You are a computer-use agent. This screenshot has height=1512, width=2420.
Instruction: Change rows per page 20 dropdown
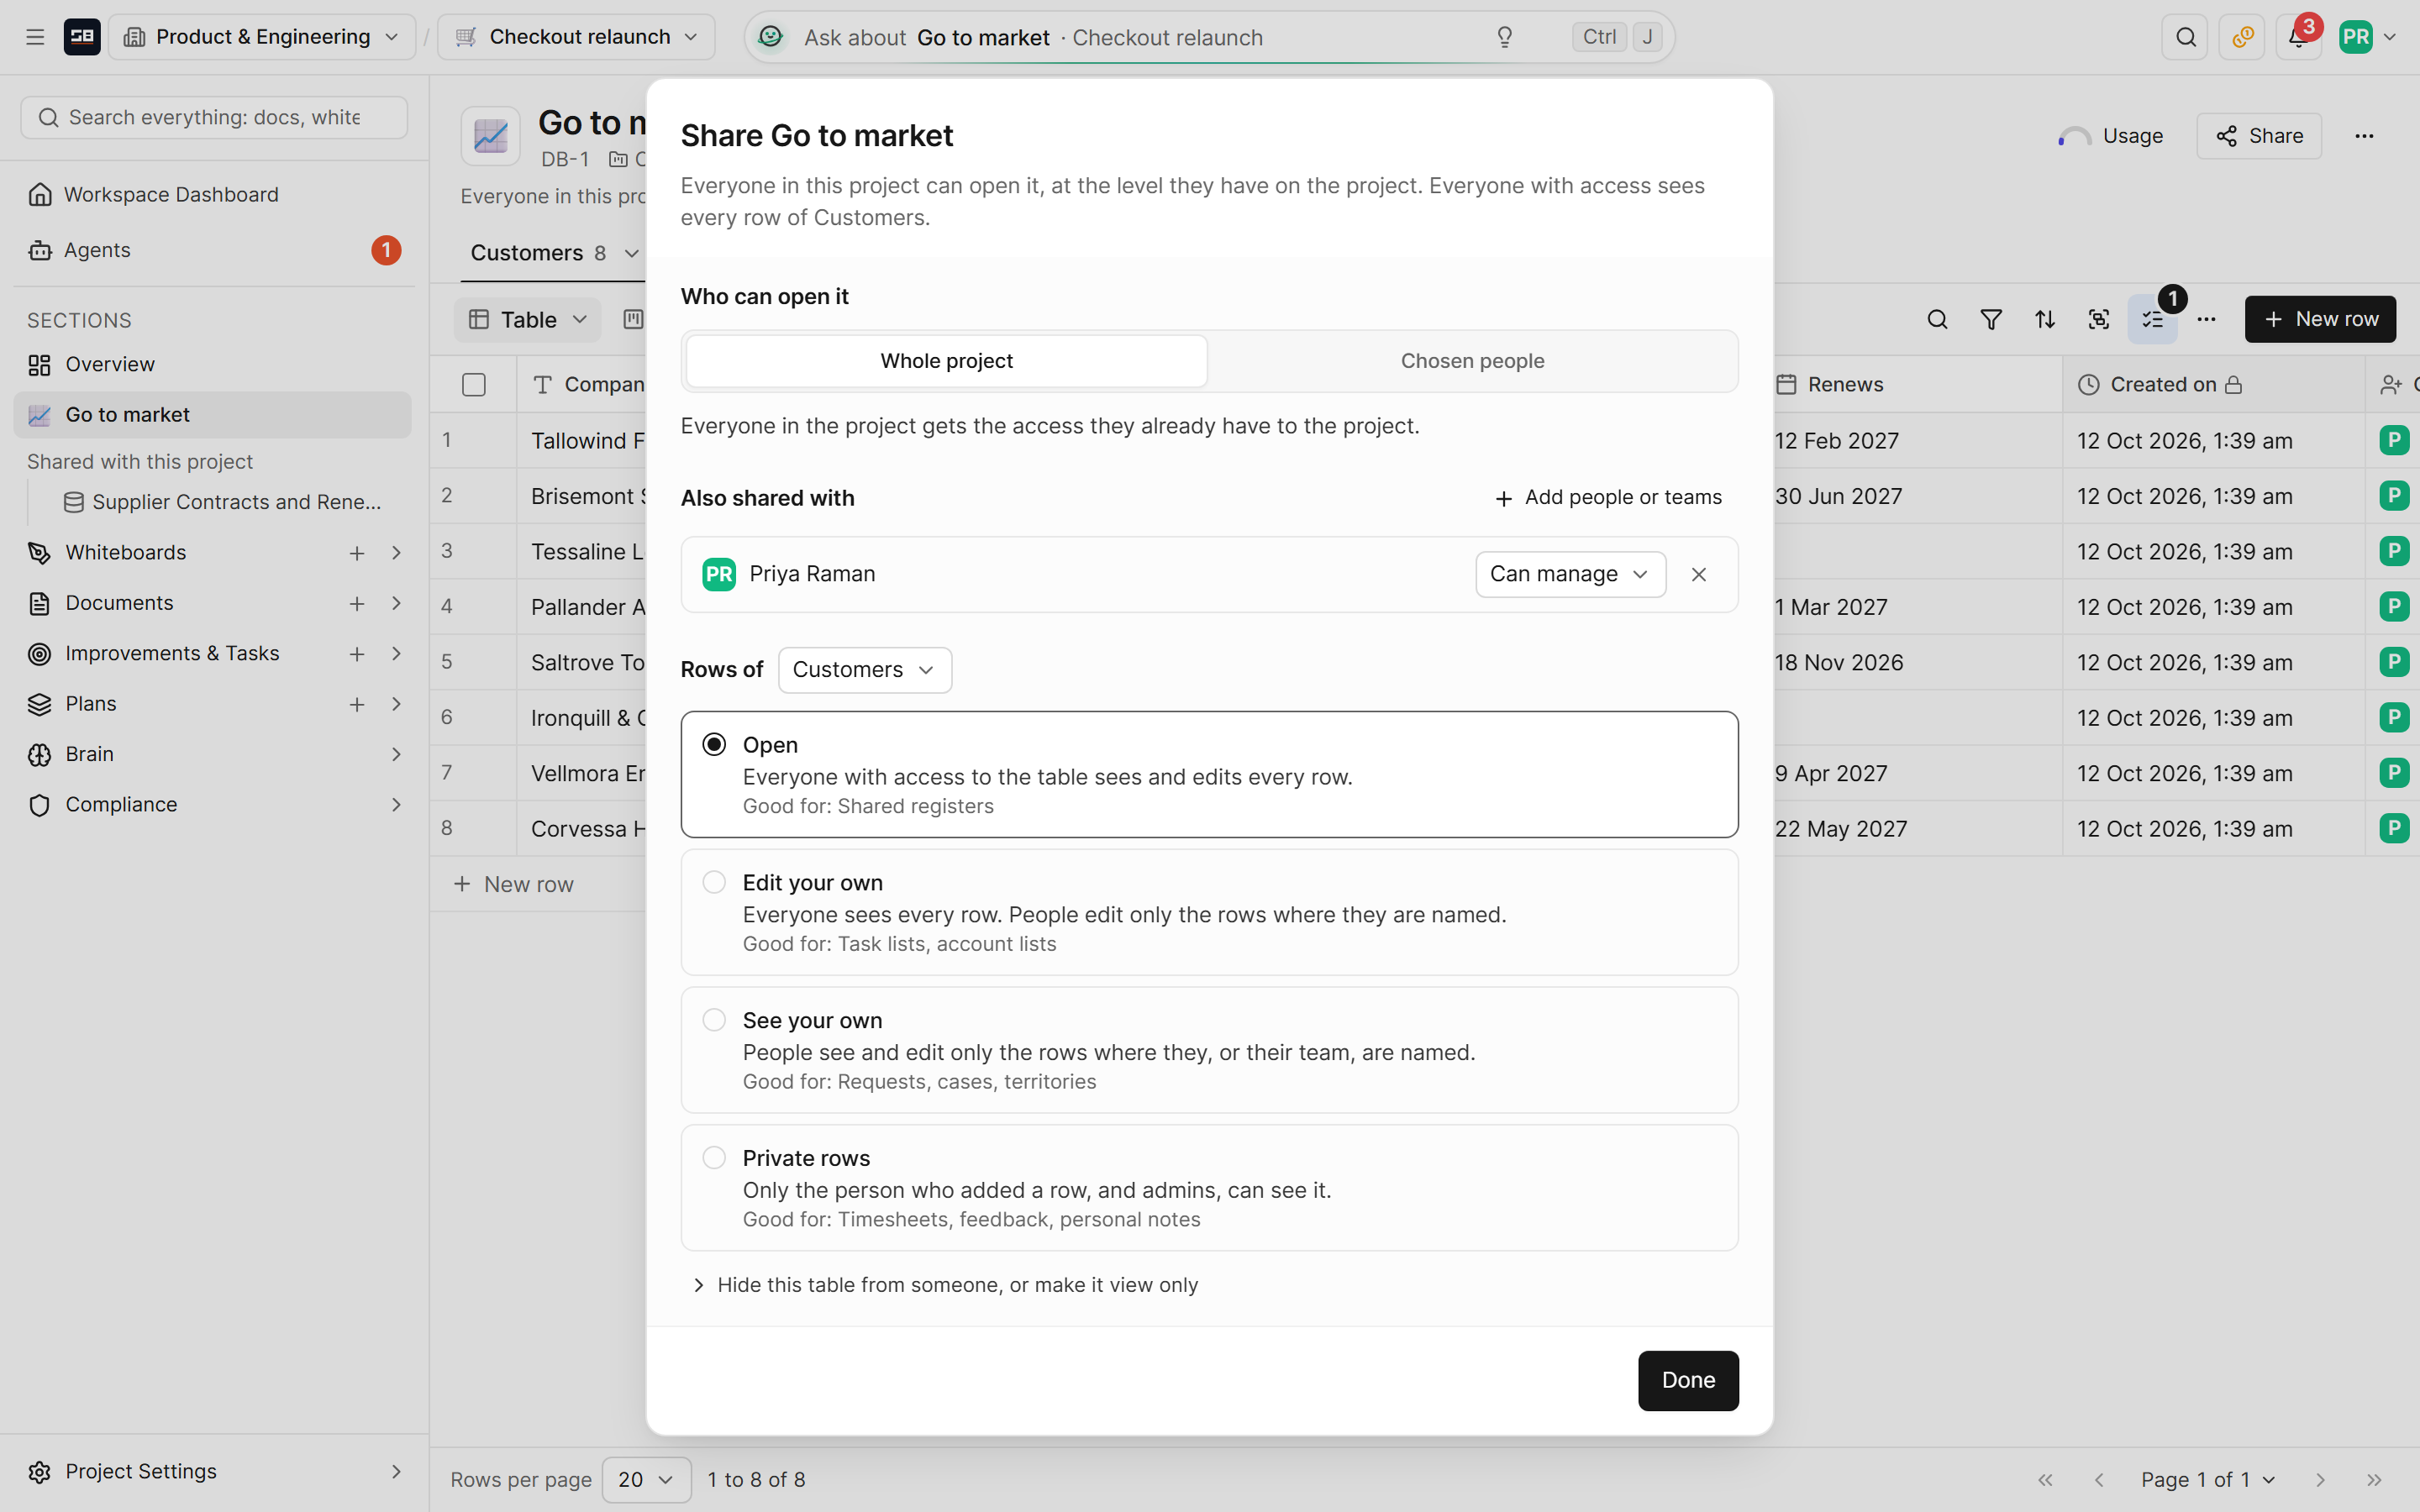tap(646, 1479)
